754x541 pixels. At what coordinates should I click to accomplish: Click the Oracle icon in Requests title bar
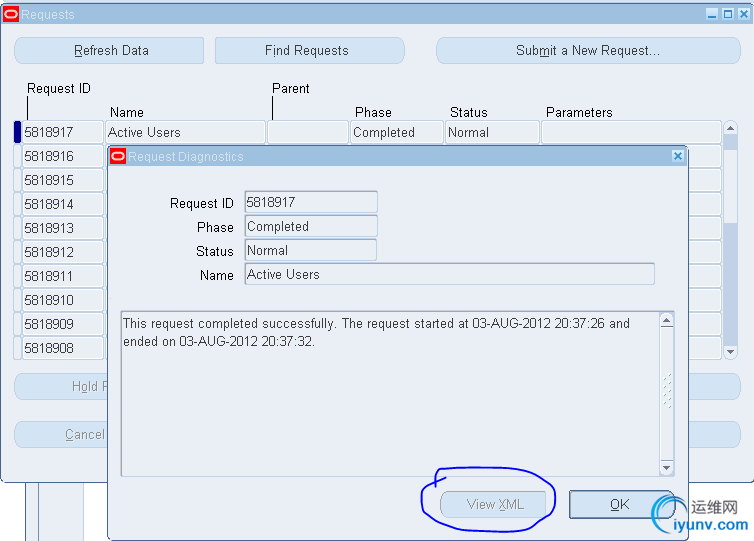pyautogui.click(x=11, y=14)
